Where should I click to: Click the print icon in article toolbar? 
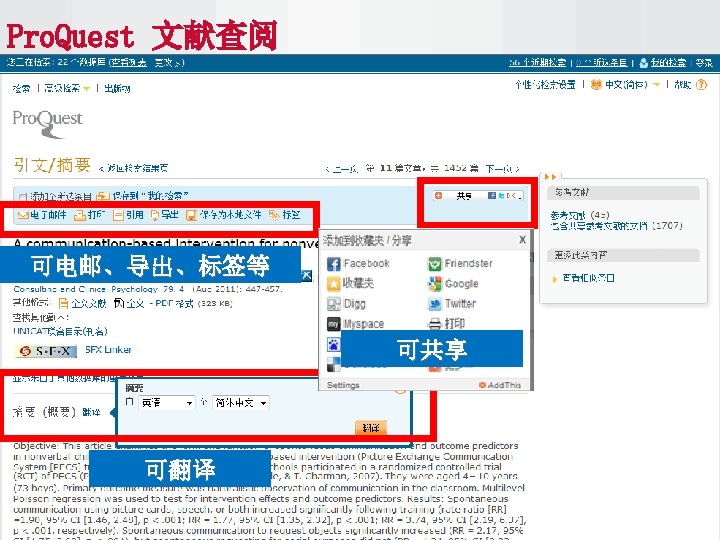click(x=80, y=215)
